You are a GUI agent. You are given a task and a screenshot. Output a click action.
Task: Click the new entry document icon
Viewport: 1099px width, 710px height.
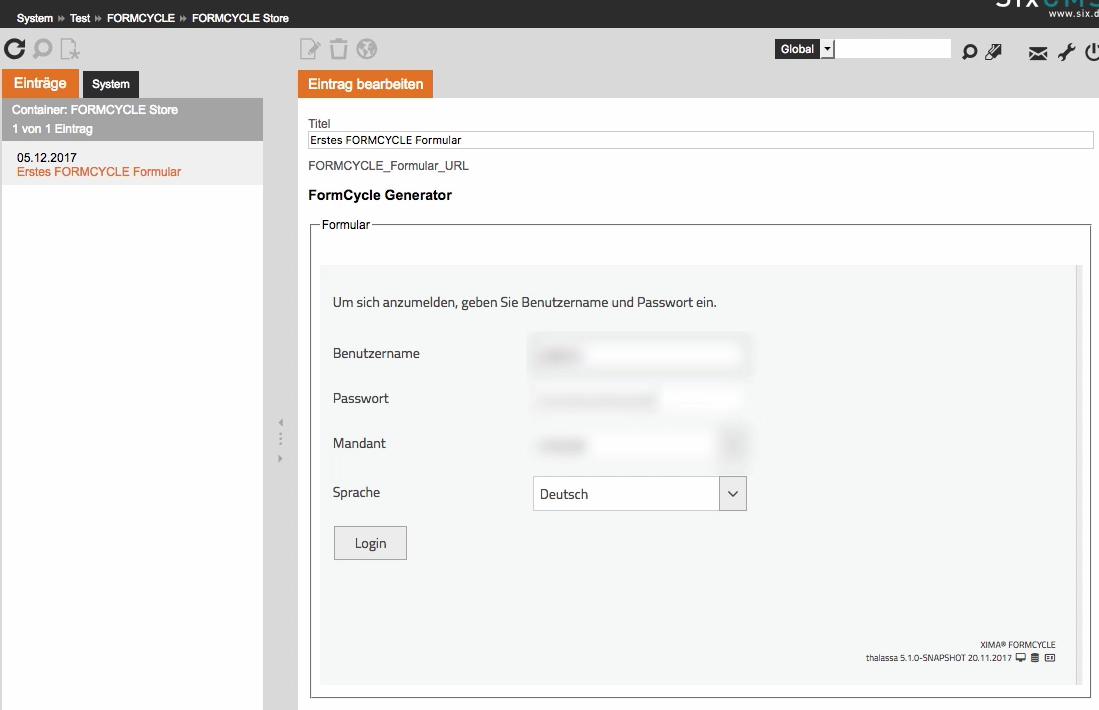coord(69,48)
